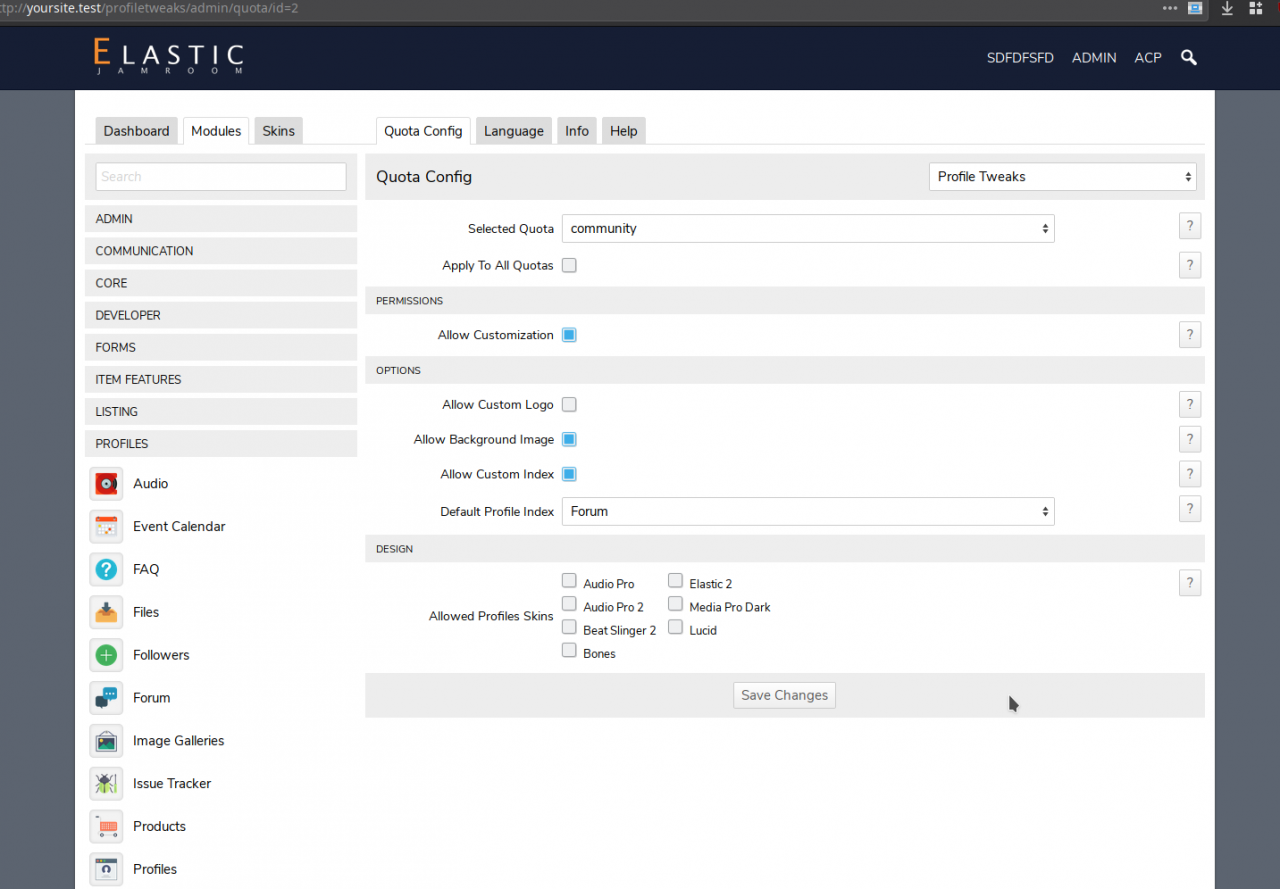Enable the Apply To All Quotas checkbox
The image size is (1280, 889).
[x=569, y=266]
